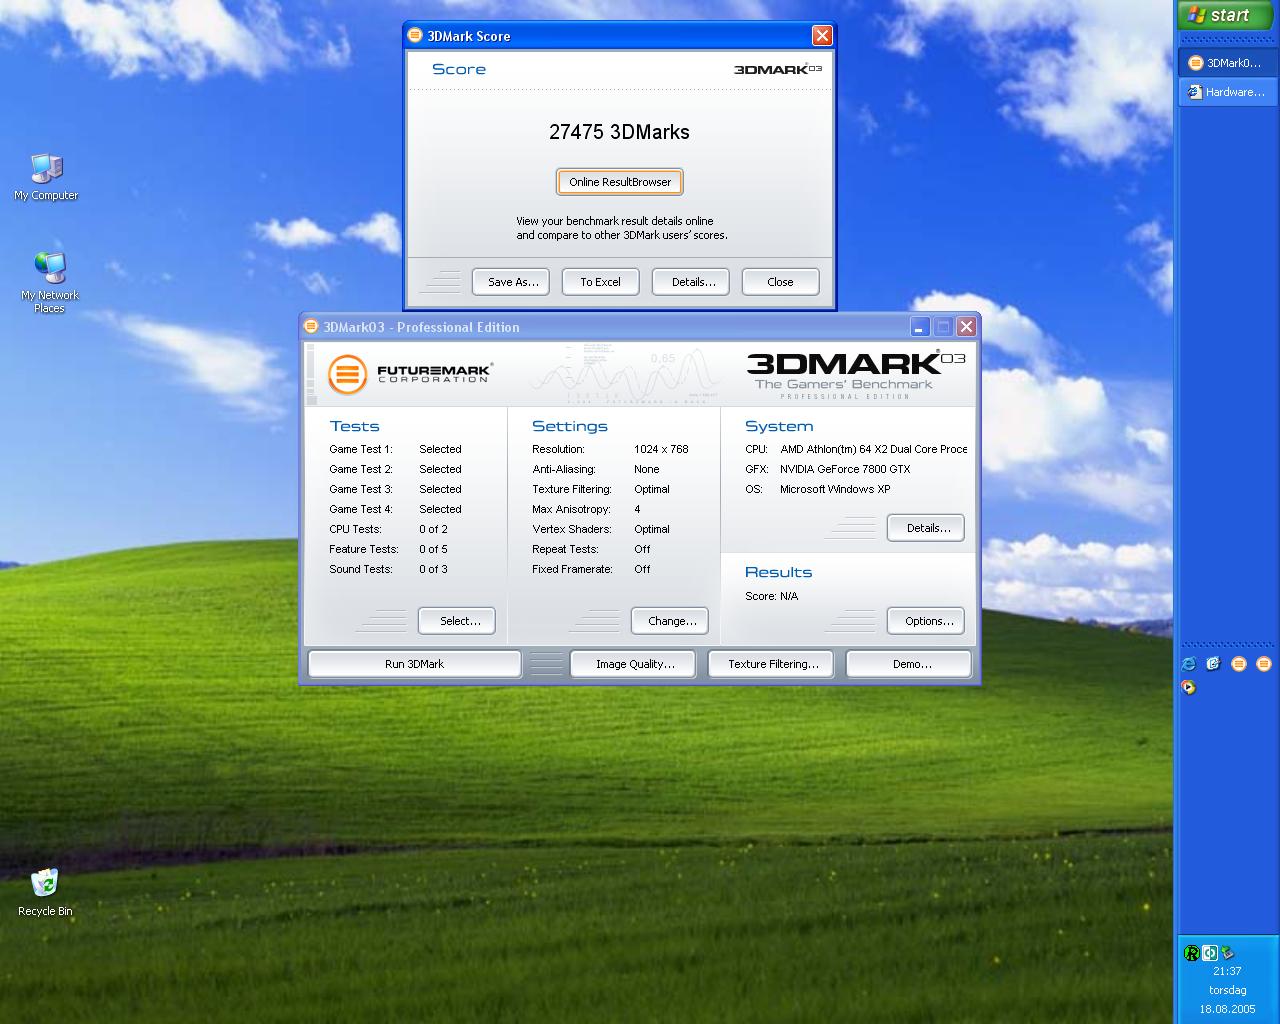Open the My Computer desktop icon
The width and height of the screenshot is (1280, 1024).
click(46, 178)
